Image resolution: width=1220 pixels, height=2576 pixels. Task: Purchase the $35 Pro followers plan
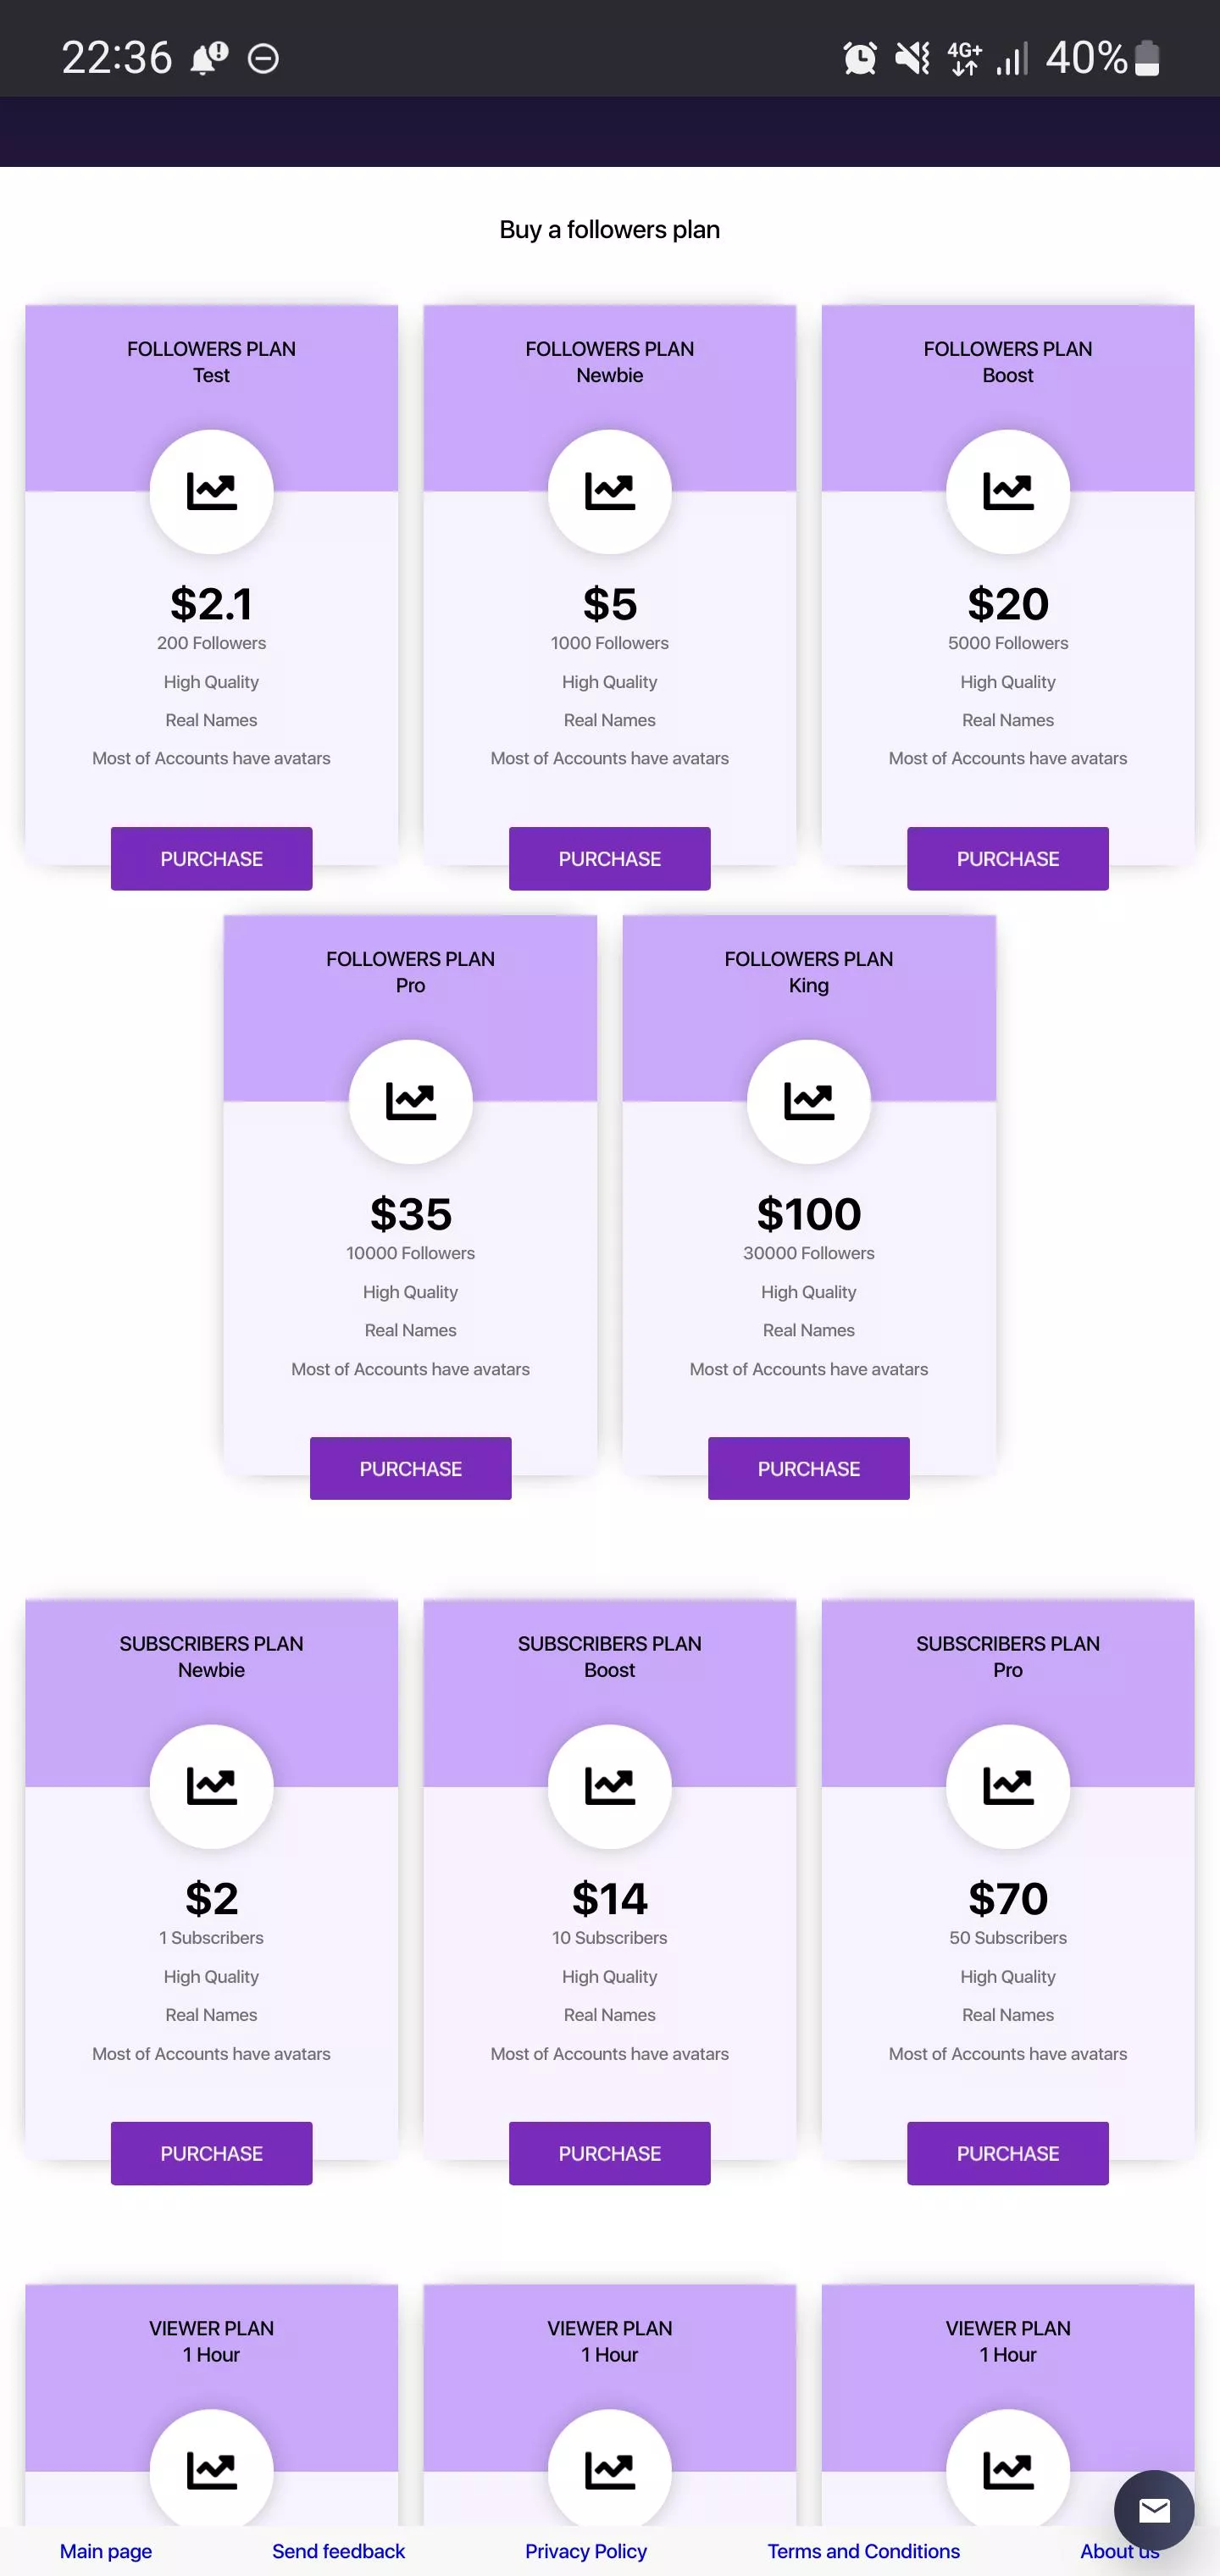click(410, 1468)
